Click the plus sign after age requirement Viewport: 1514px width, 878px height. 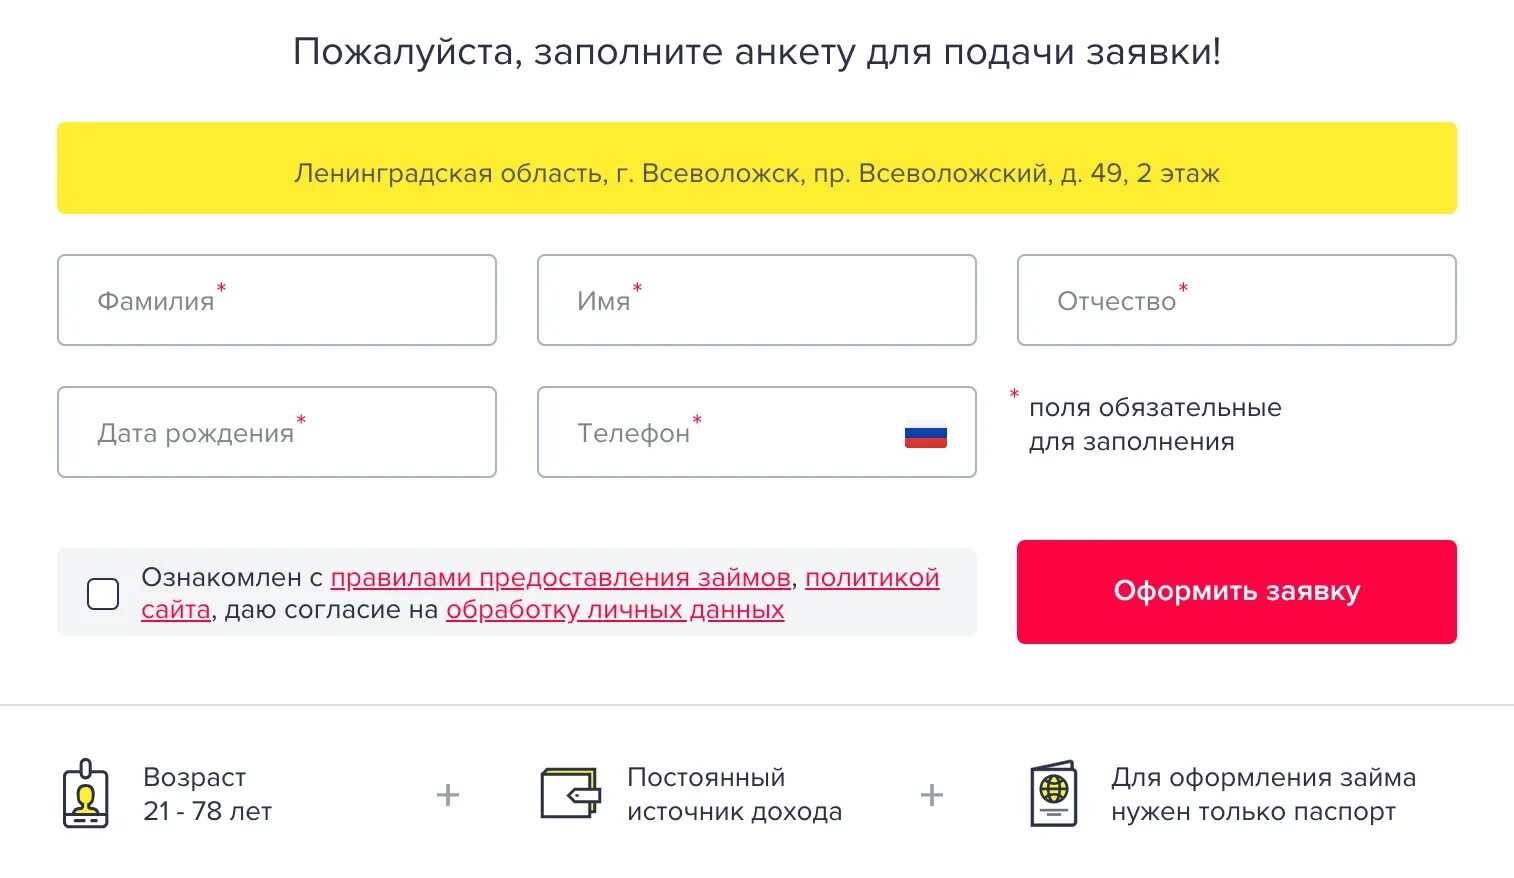448,795
